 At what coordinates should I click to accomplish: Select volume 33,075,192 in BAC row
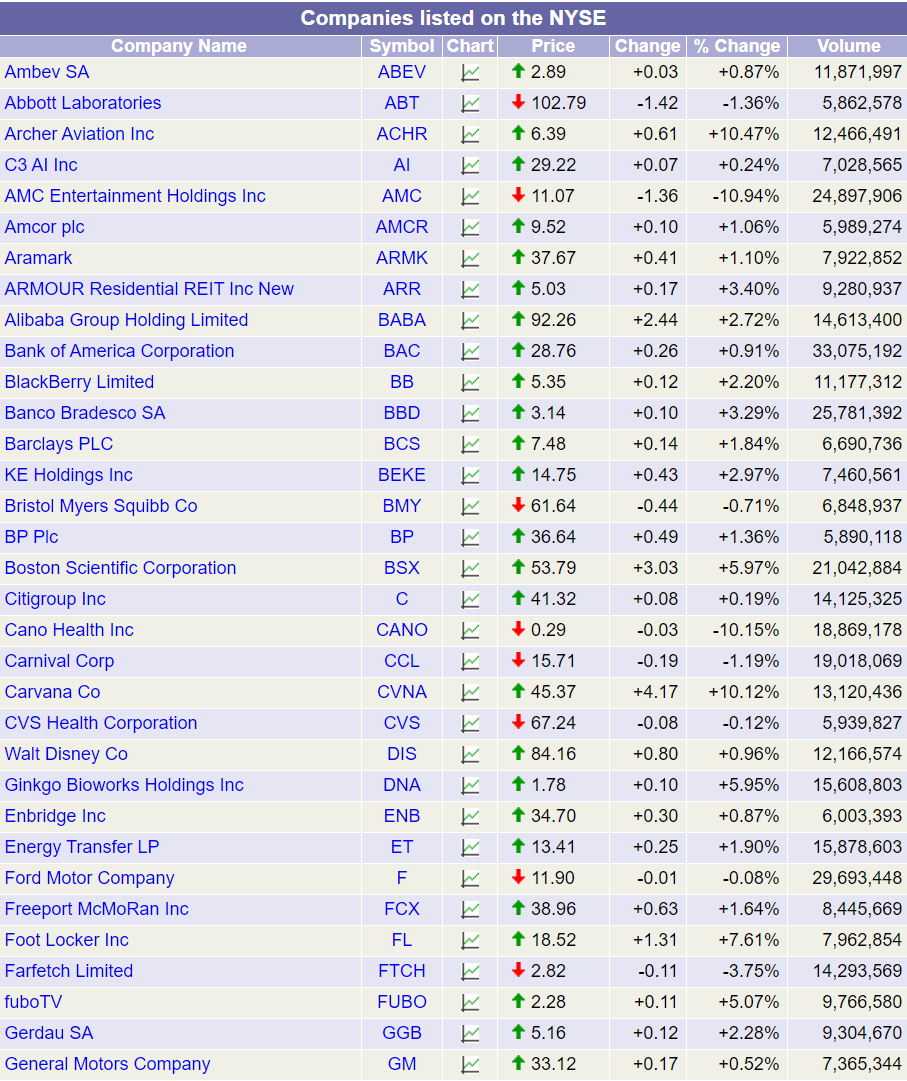coord(857,352)
